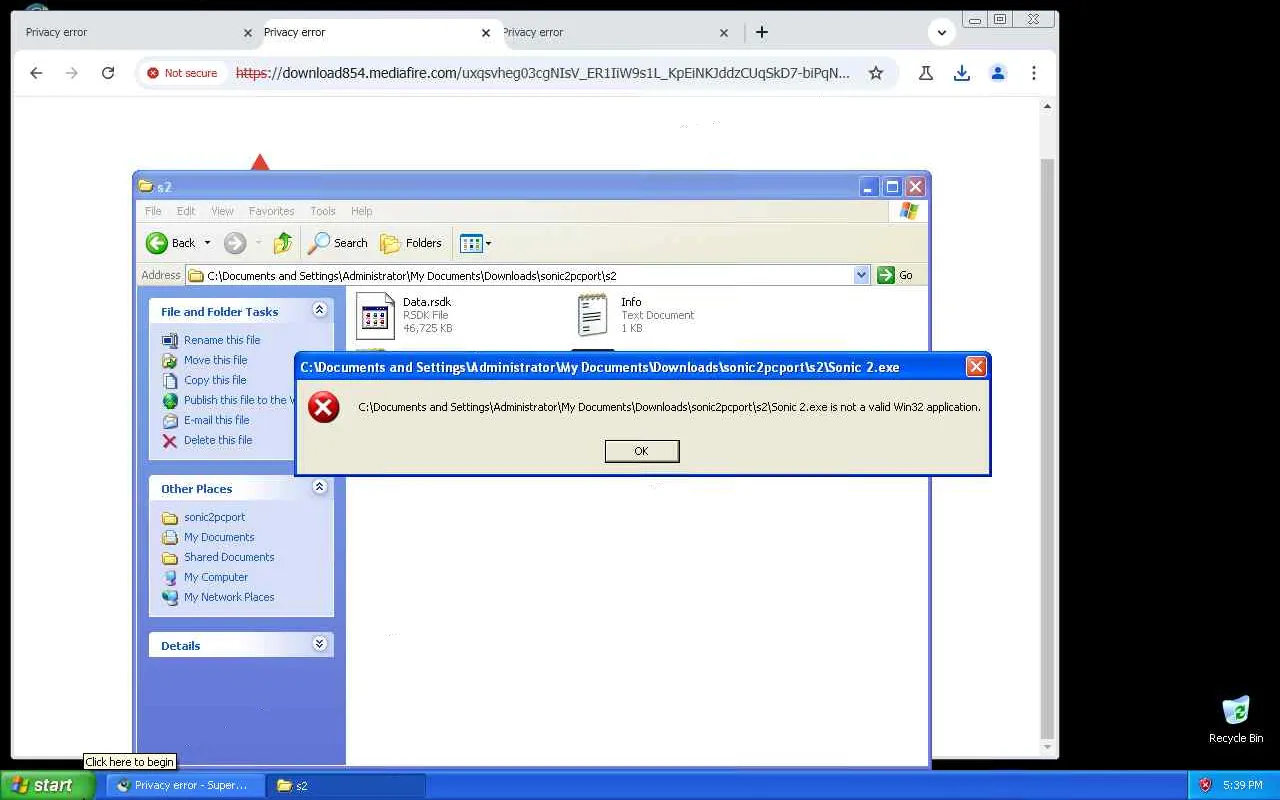Click OK in the Win32 error dialog

pos(641,451)
